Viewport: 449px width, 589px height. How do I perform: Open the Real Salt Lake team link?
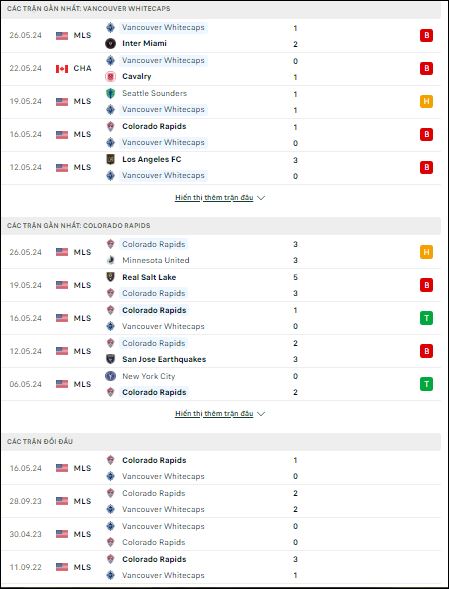149,277
